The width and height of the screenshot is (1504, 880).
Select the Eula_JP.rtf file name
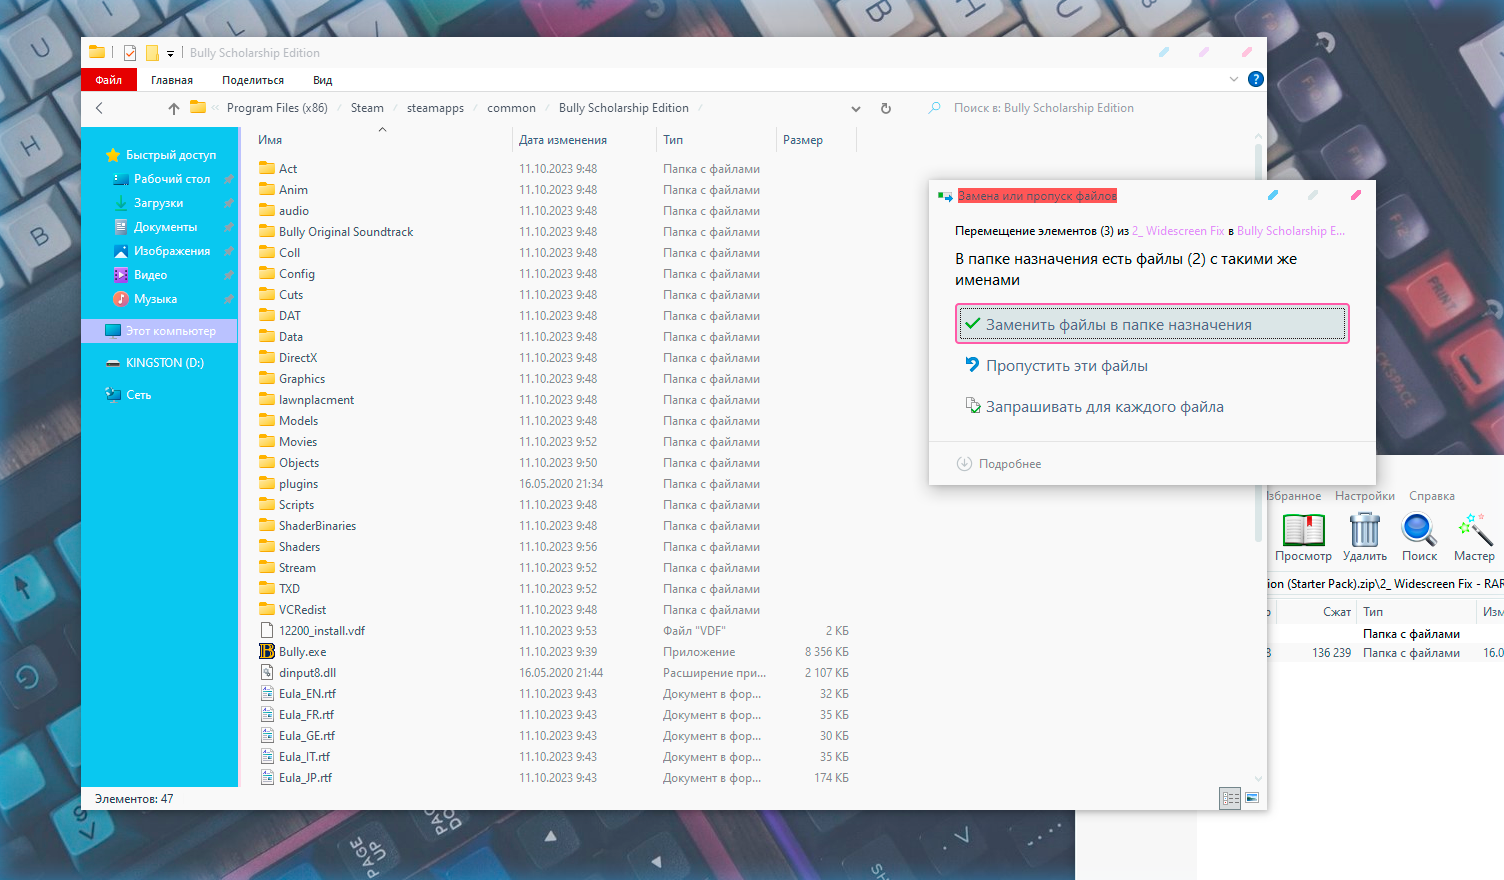click(305, 778)
